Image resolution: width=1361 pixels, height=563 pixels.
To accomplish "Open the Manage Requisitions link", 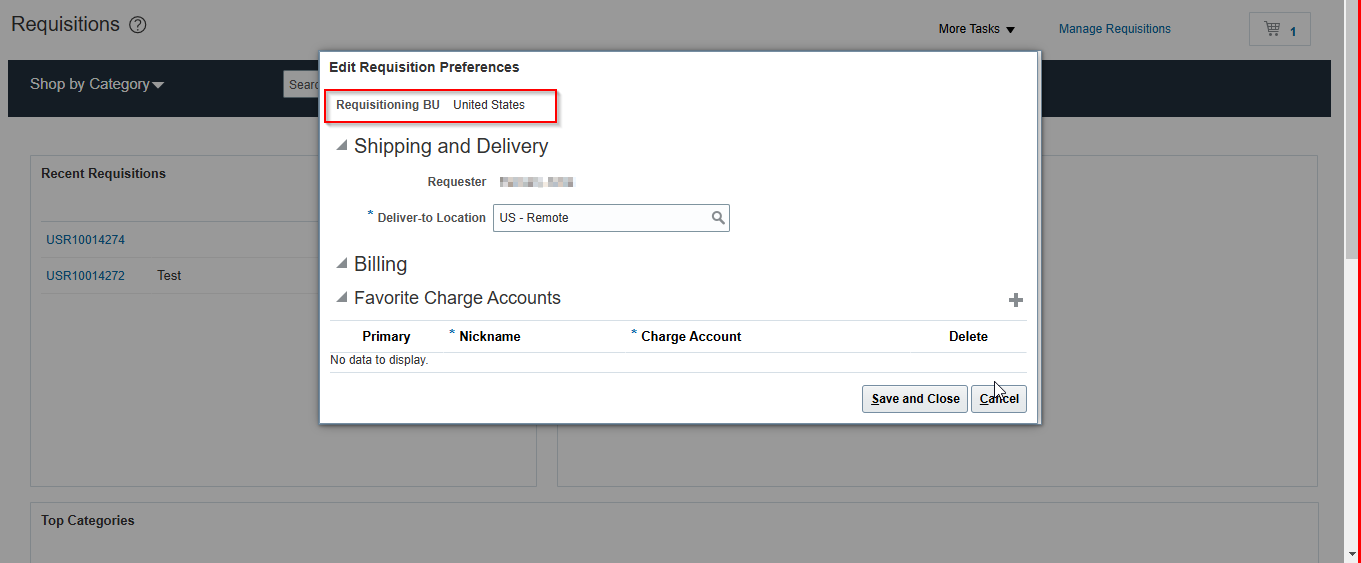I will pos(1115,29).
